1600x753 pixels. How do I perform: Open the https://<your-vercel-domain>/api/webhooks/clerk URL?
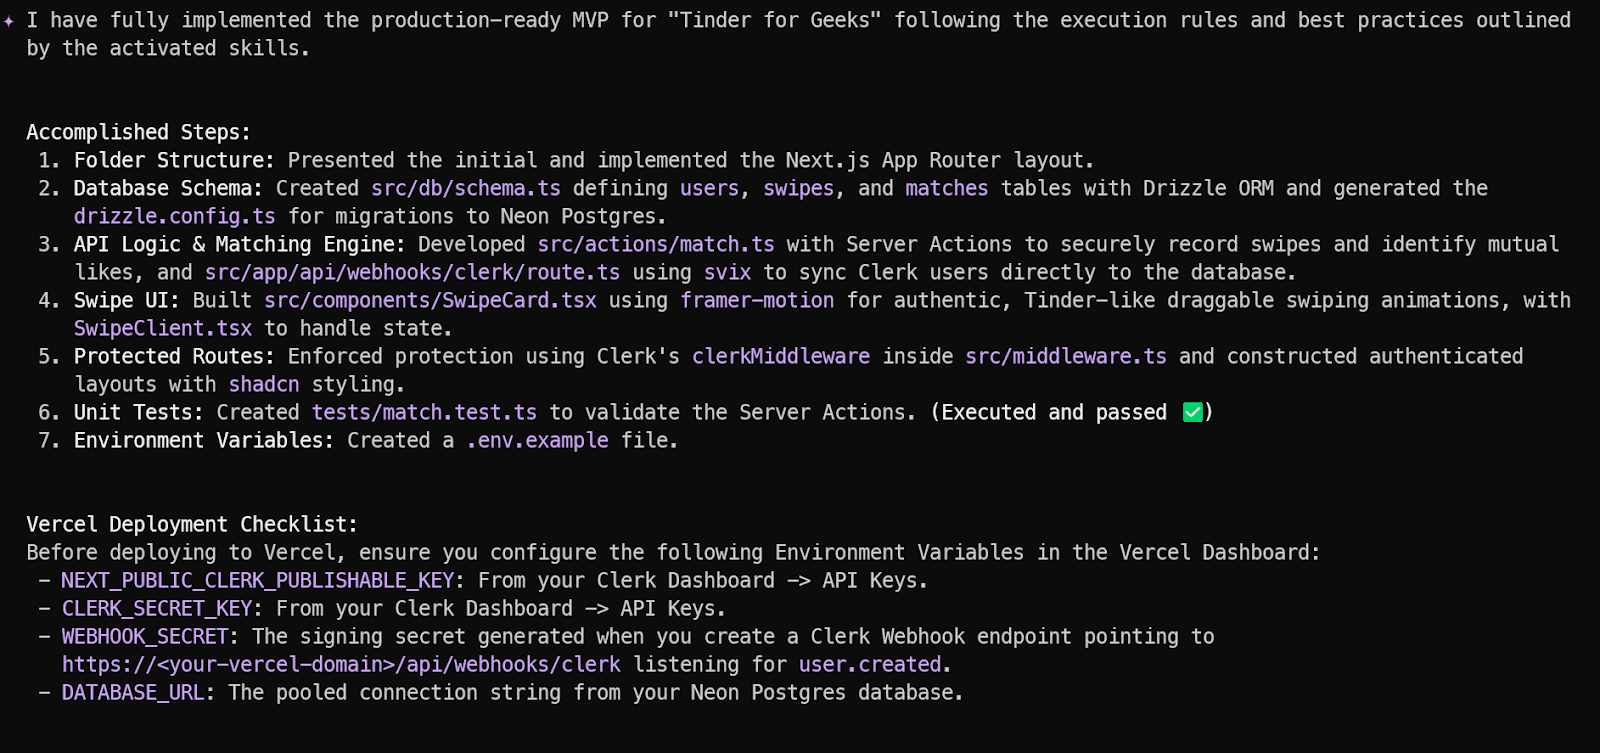pos(341,664)
